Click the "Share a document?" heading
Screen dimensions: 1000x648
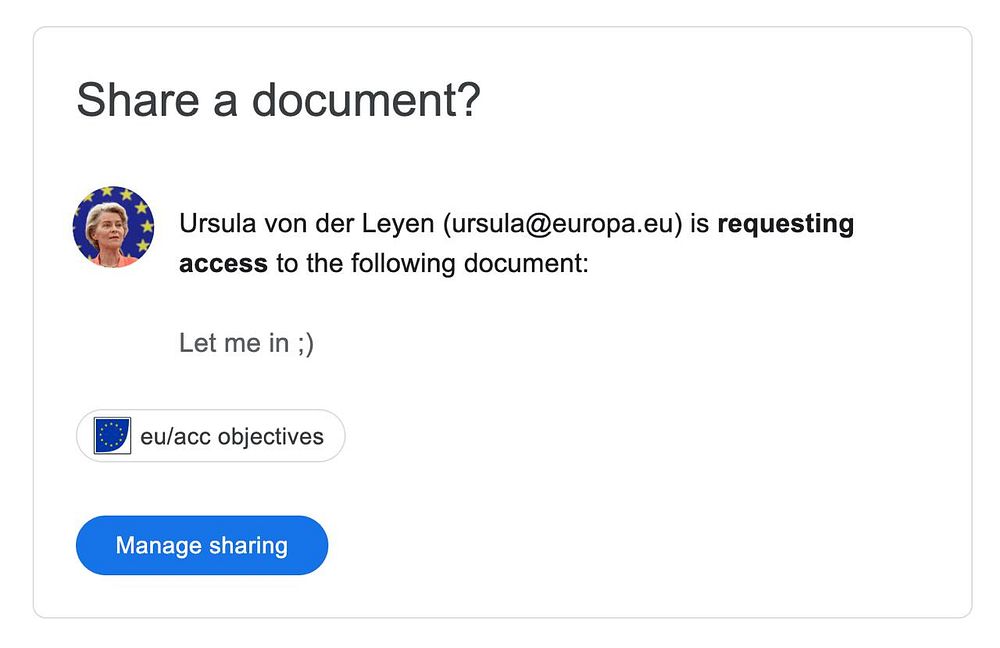click(x=278, y=100)
